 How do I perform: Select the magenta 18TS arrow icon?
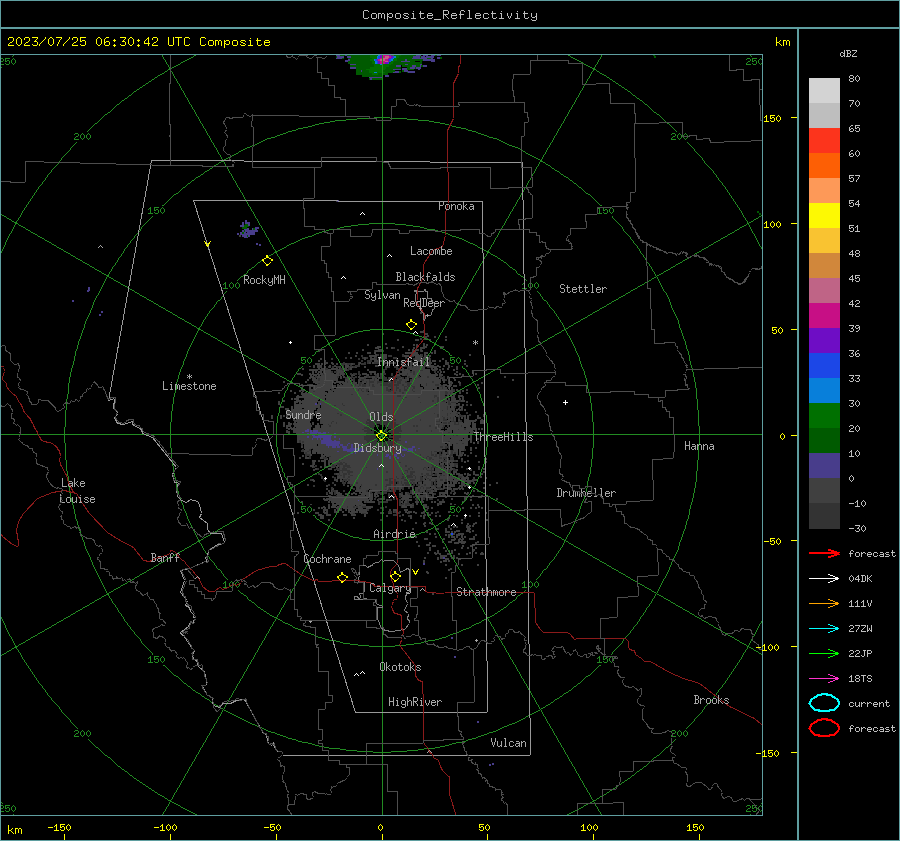[x=824, y=679]
